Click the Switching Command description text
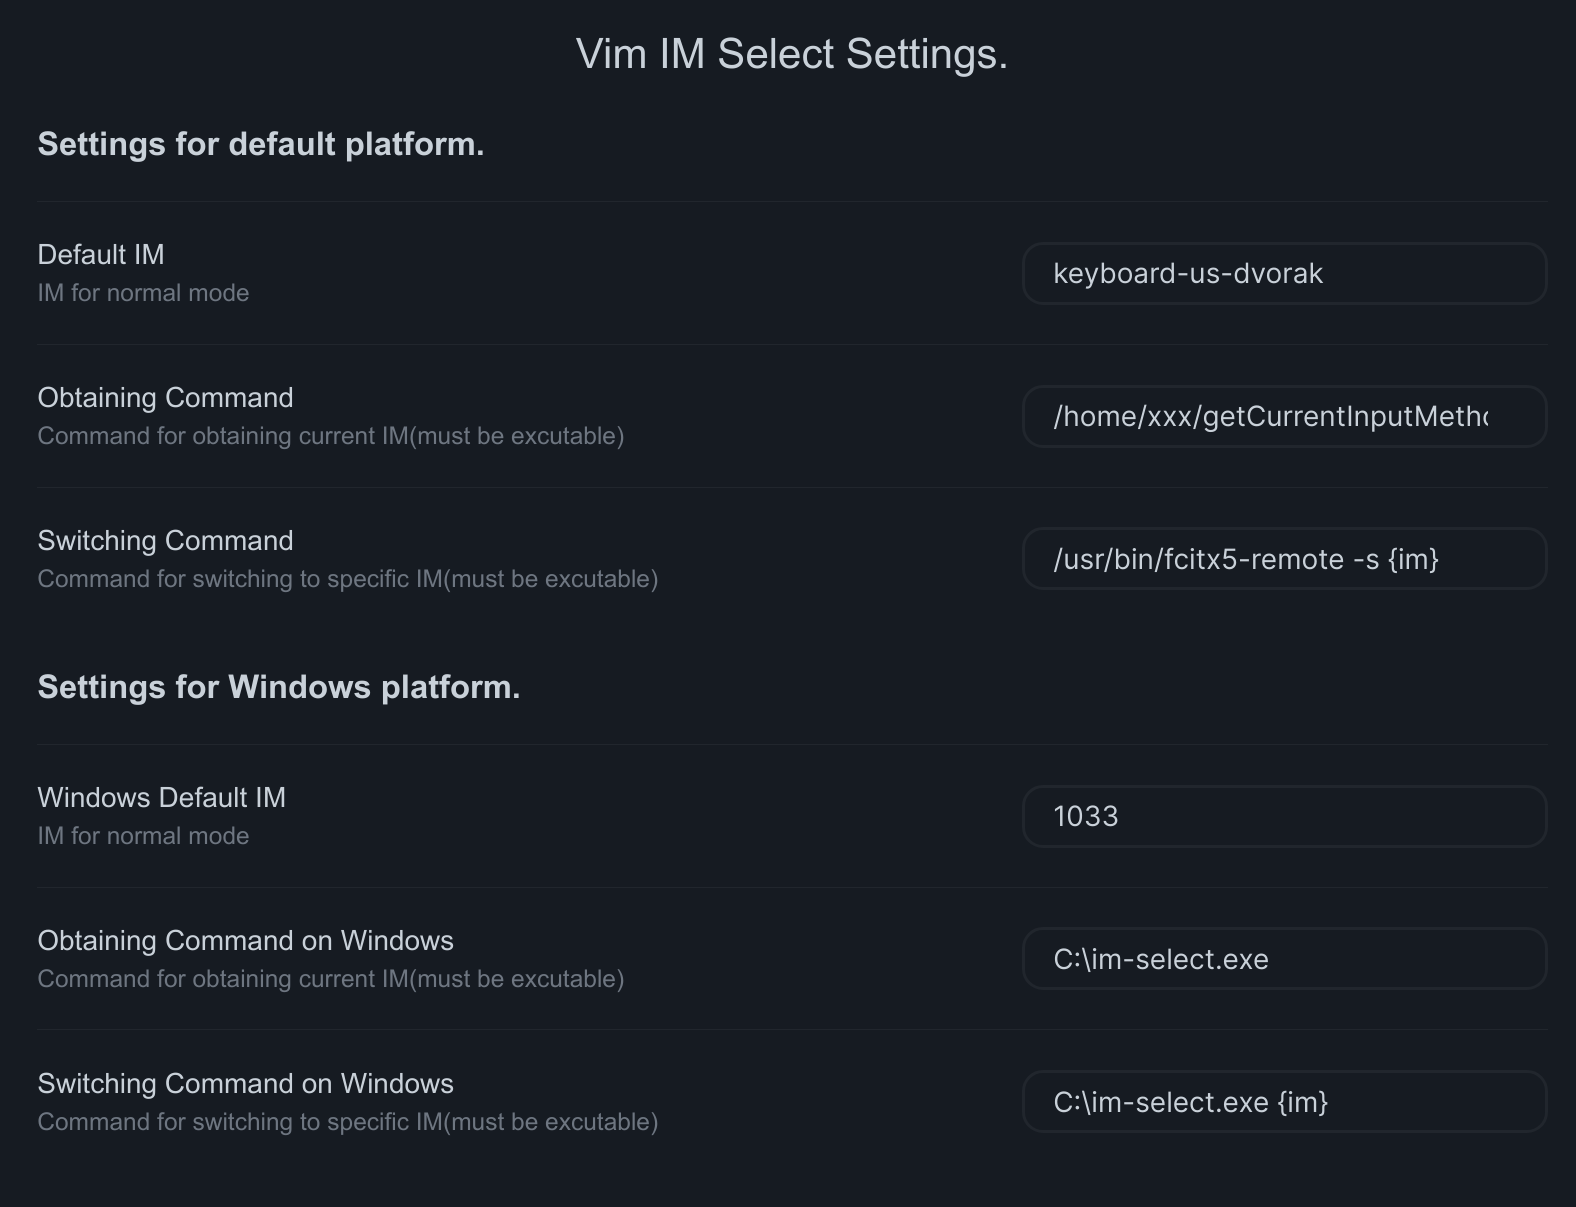 pyautogui.click(x=348, y=579)
